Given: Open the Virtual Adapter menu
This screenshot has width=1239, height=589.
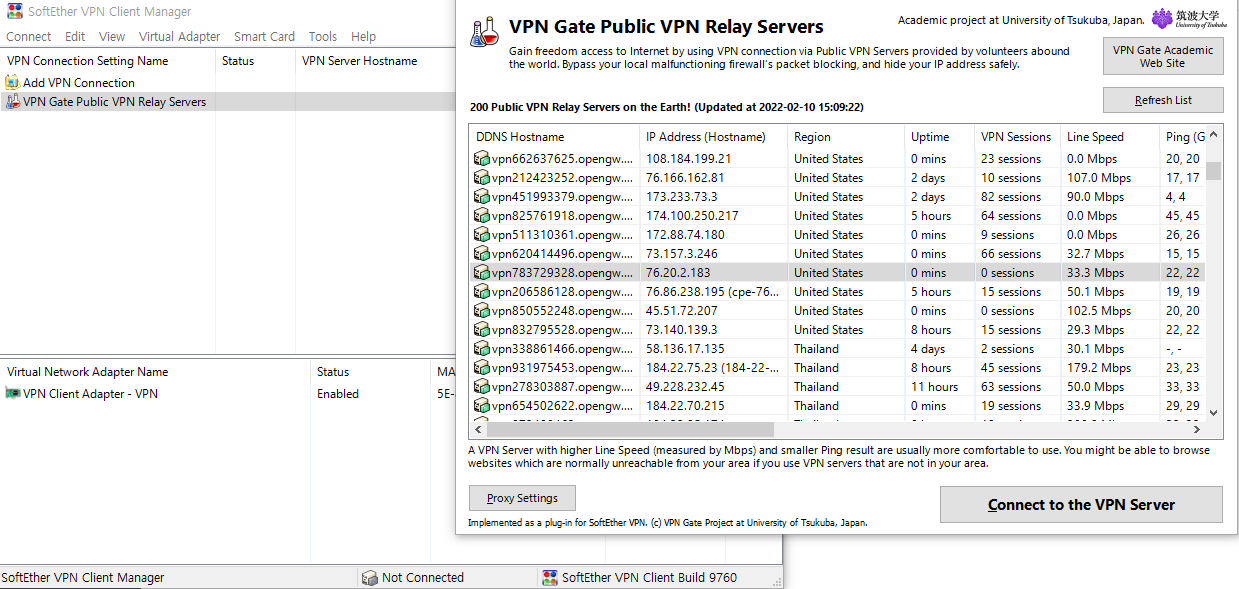Looking at the screenshot, I should pos(180,36).
